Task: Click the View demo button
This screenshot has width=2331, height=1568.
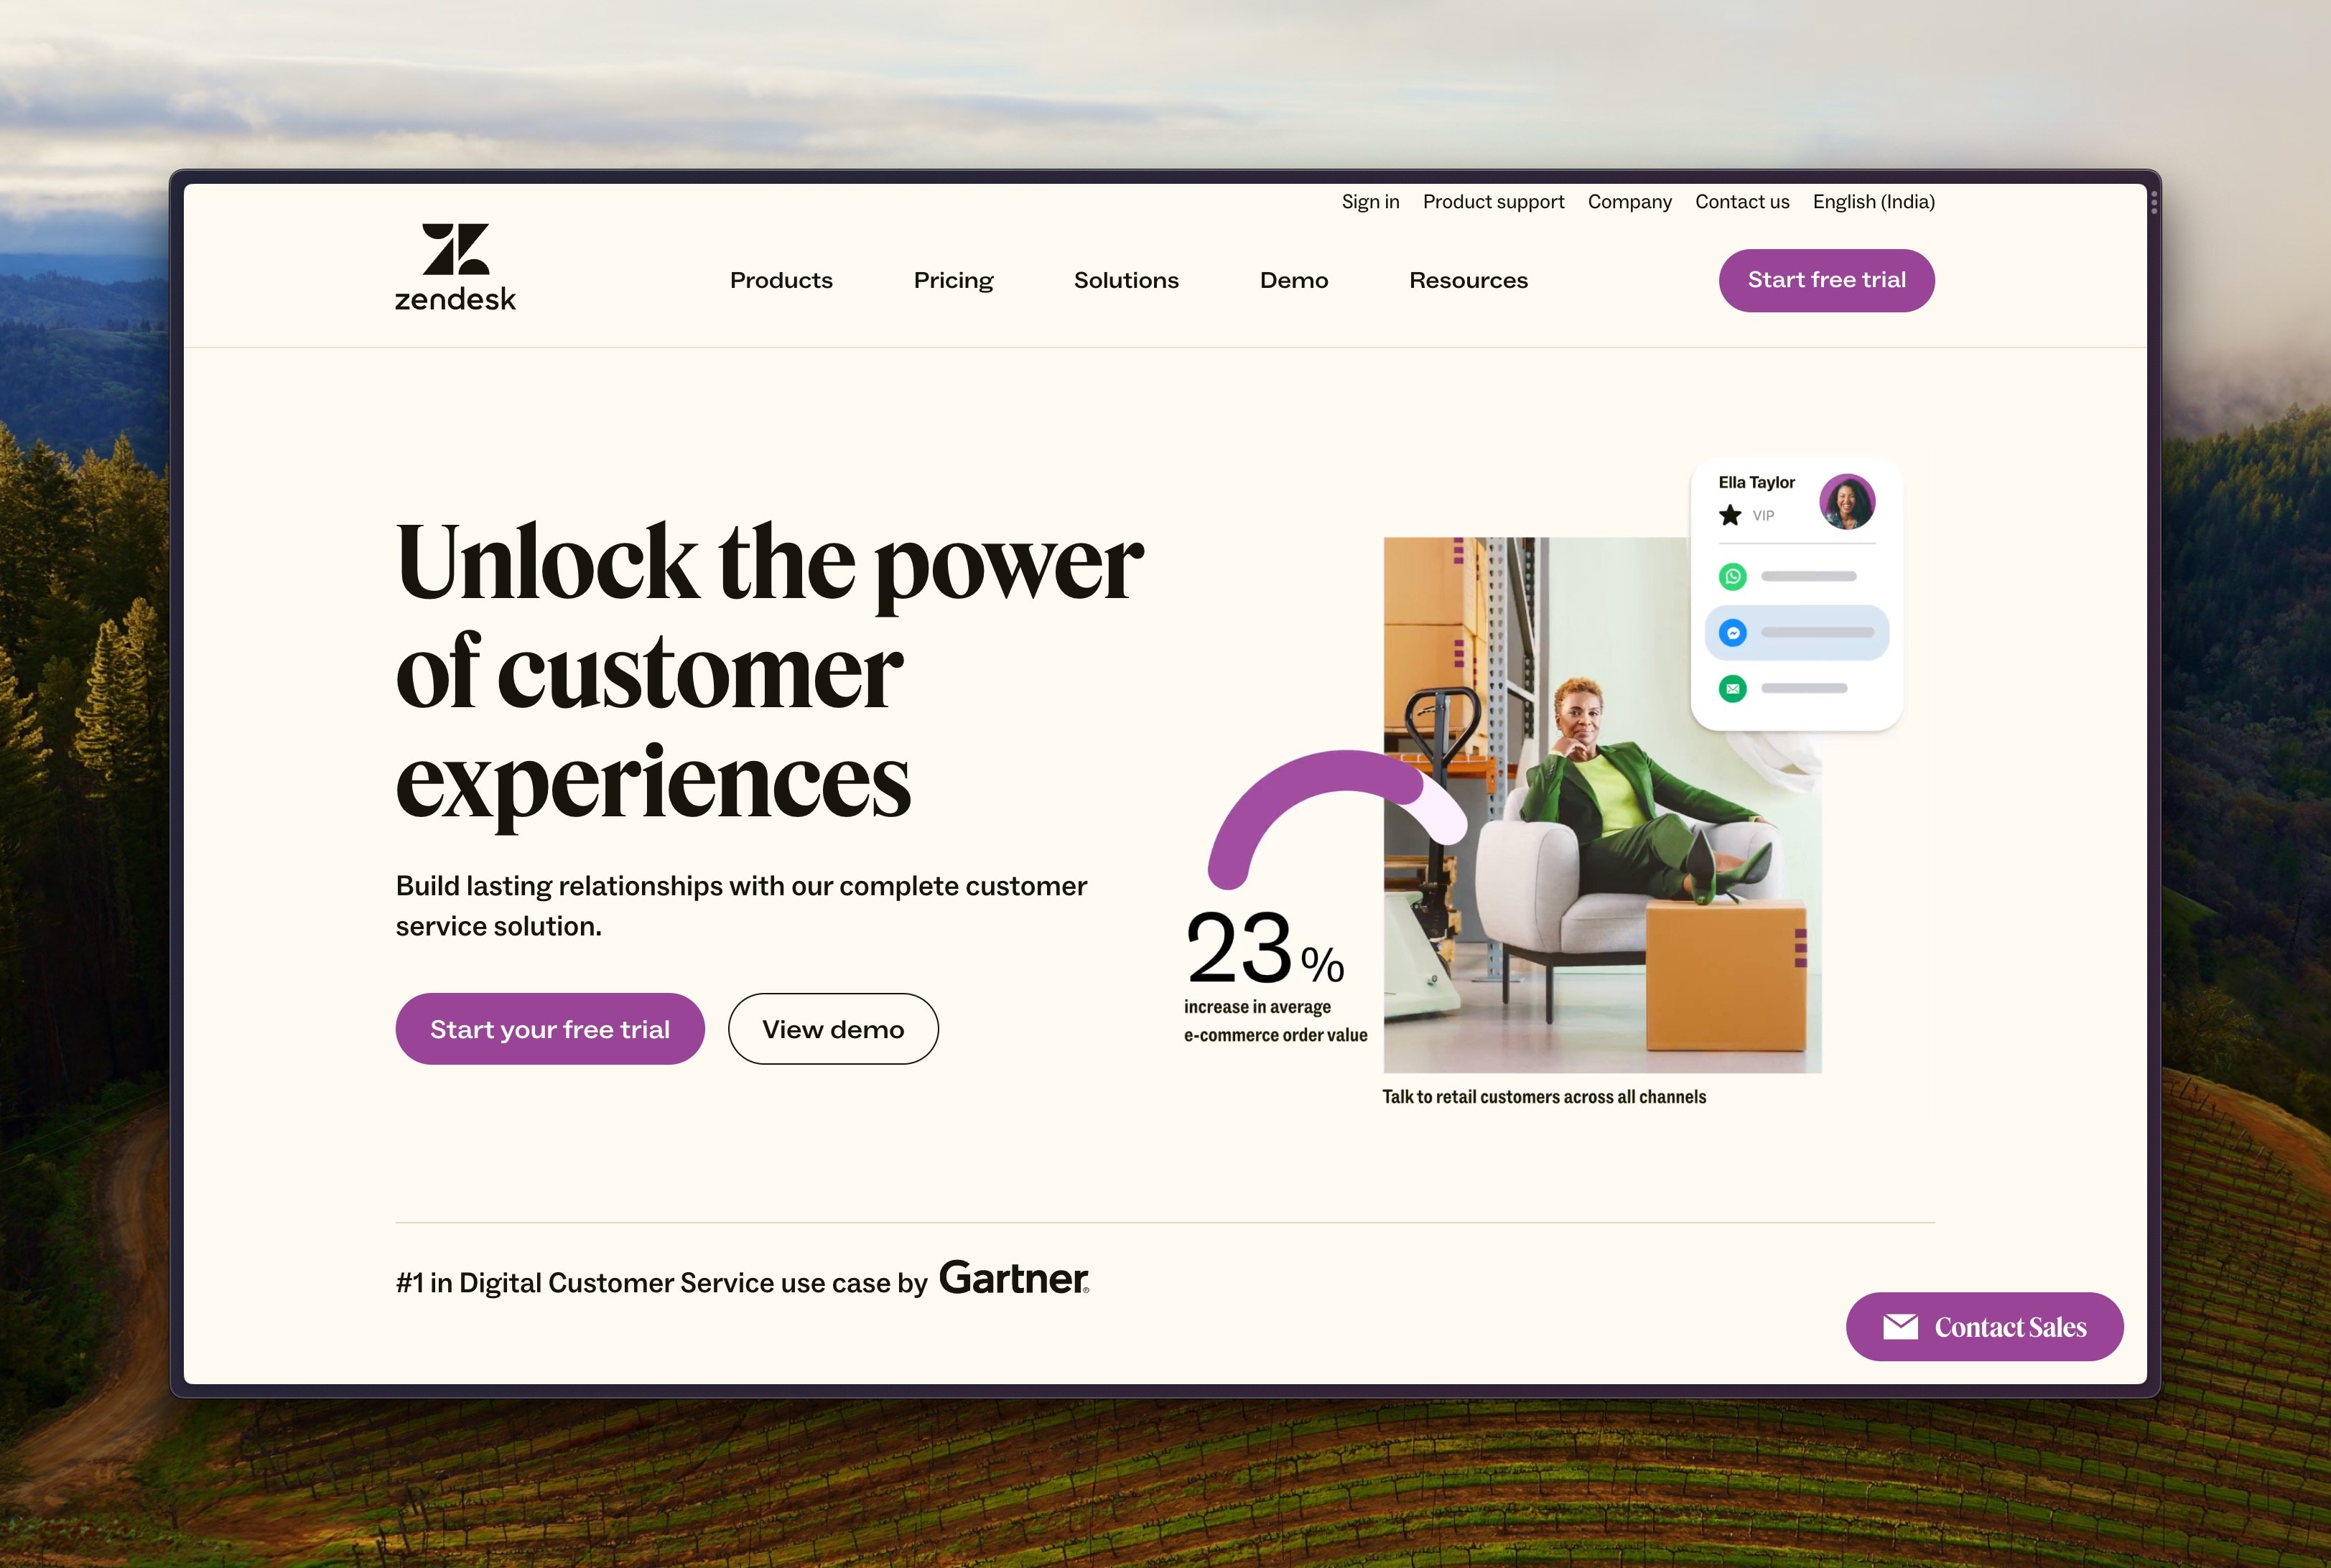Action: tap(833, 1029)
